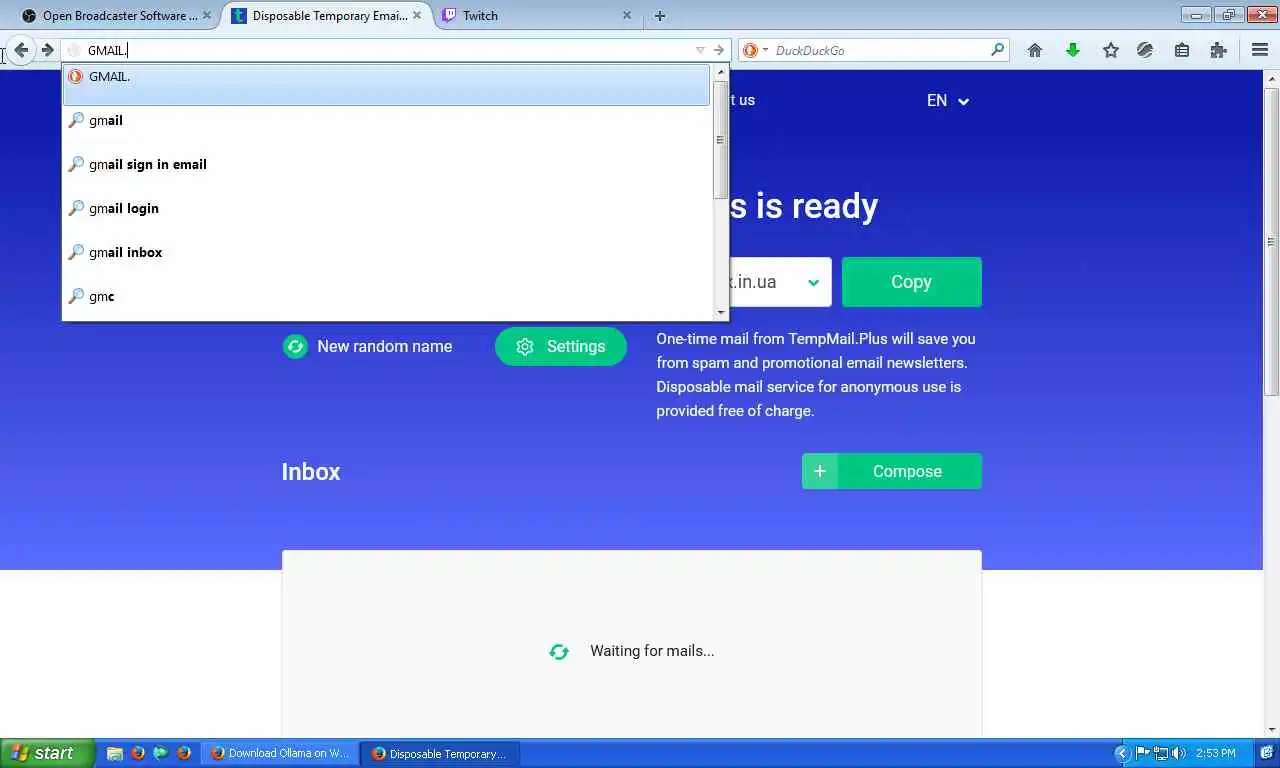
Task: Open the email domain dropdown chevron
Action: point(813,282)
